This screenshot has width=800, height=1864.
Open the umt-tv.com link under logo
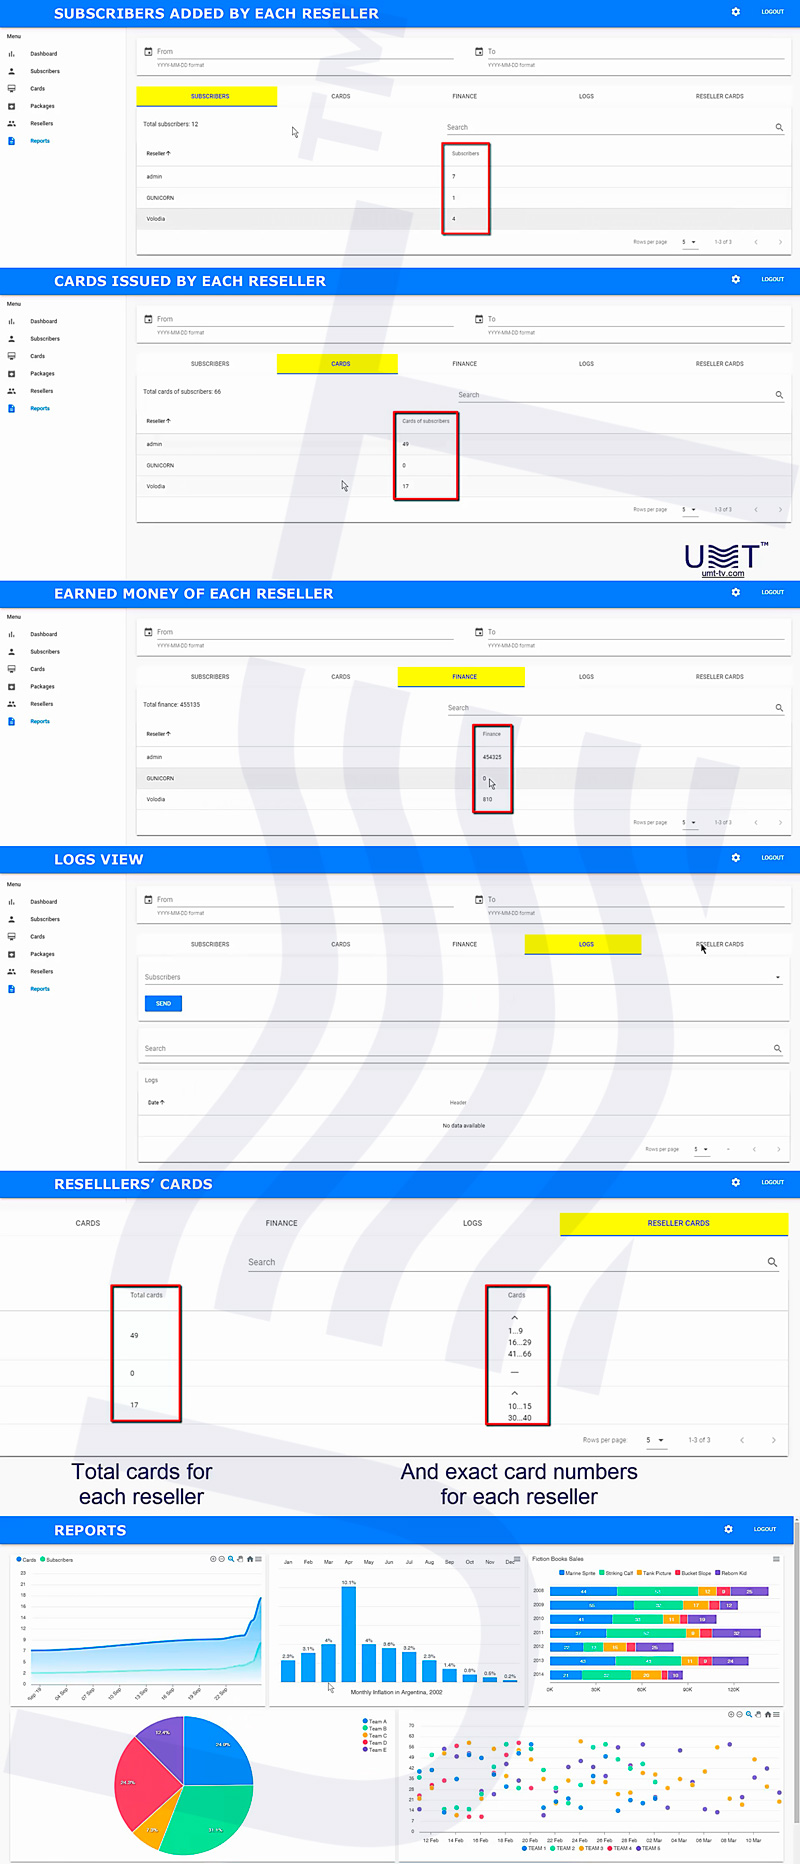(723, 573)
